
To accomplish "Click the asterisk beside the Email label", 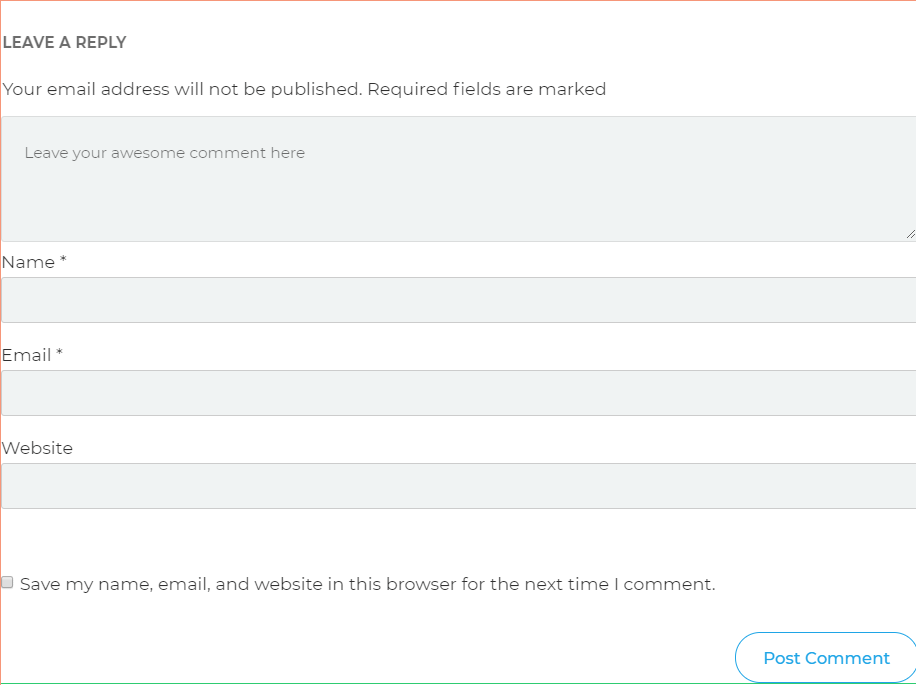I will [59, 354].
